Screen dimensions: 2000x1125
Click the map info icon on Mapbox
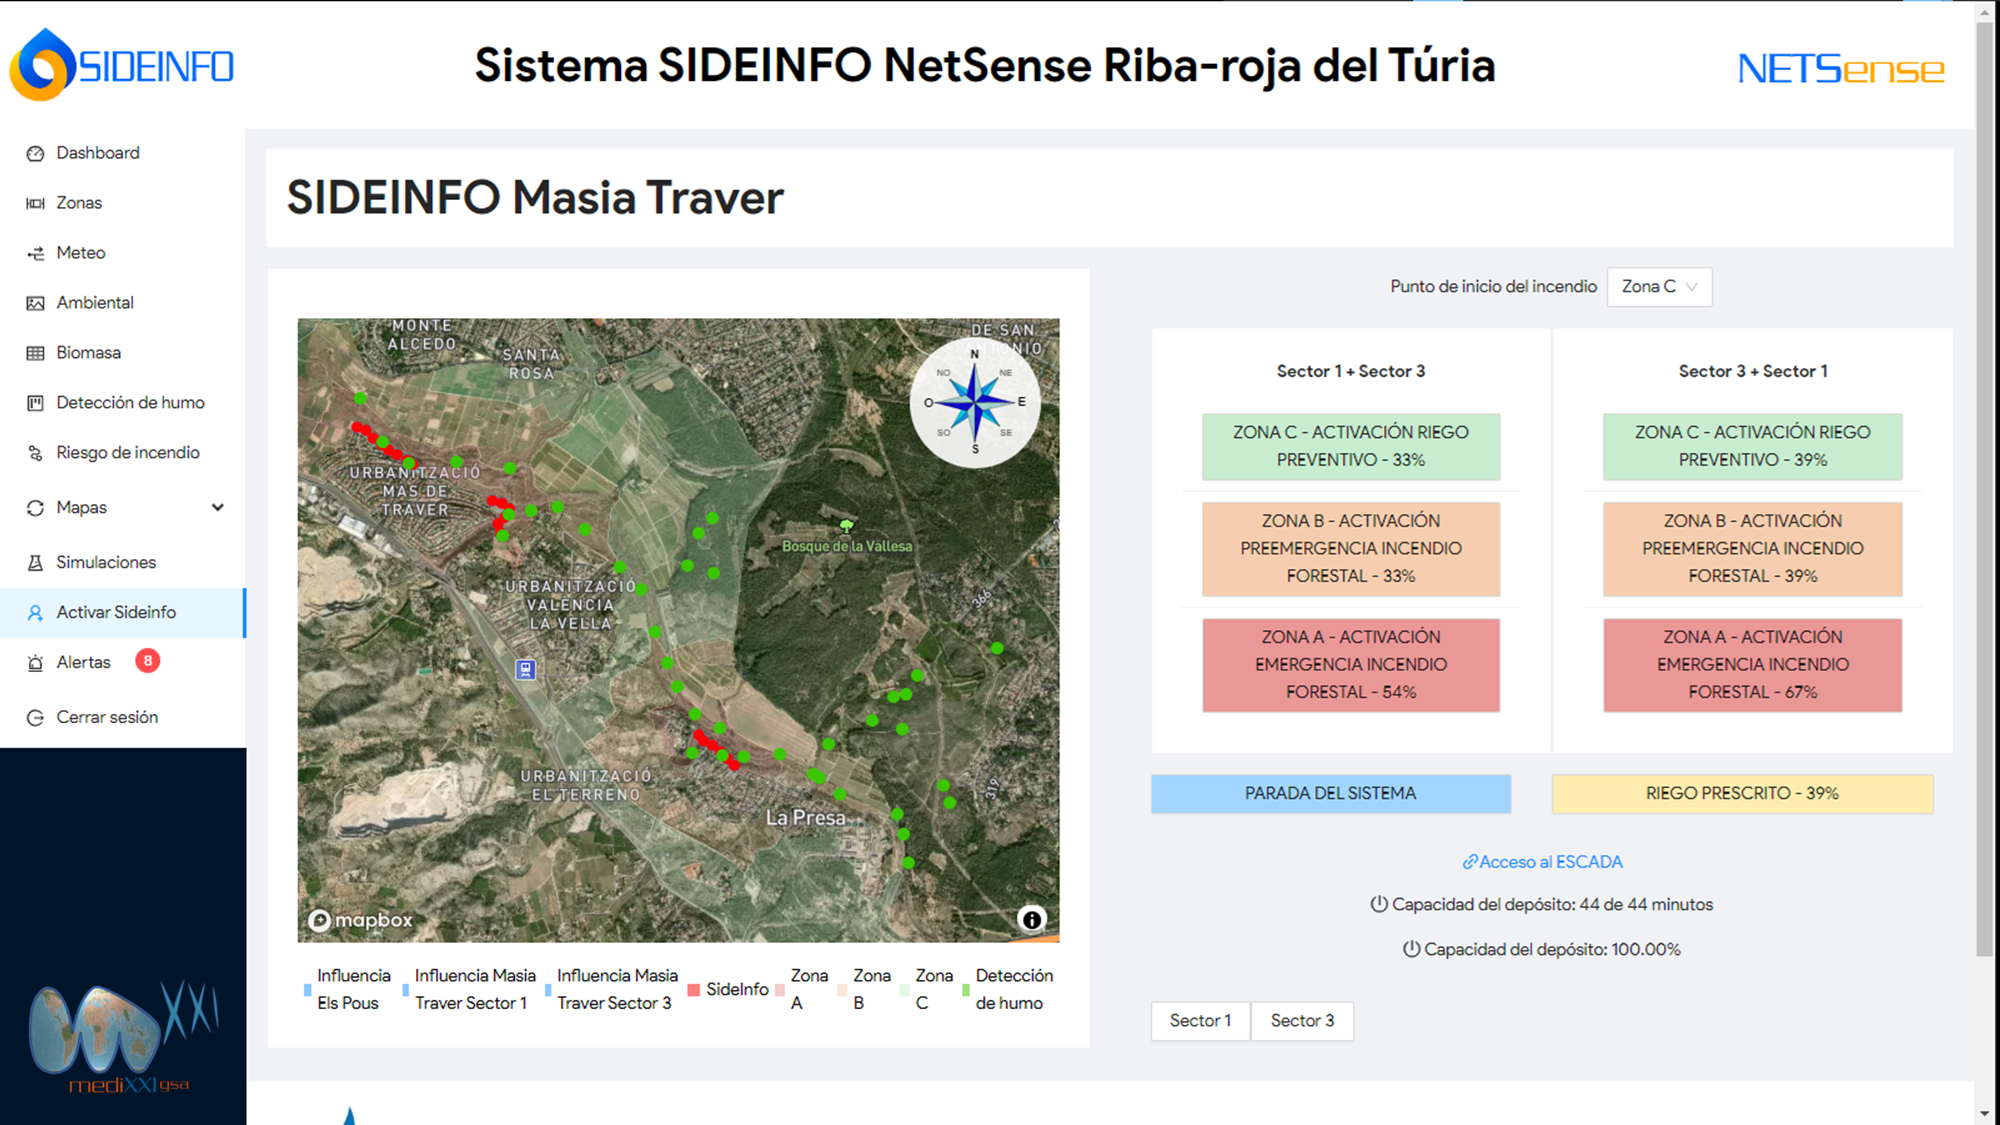click(1031, 919)
